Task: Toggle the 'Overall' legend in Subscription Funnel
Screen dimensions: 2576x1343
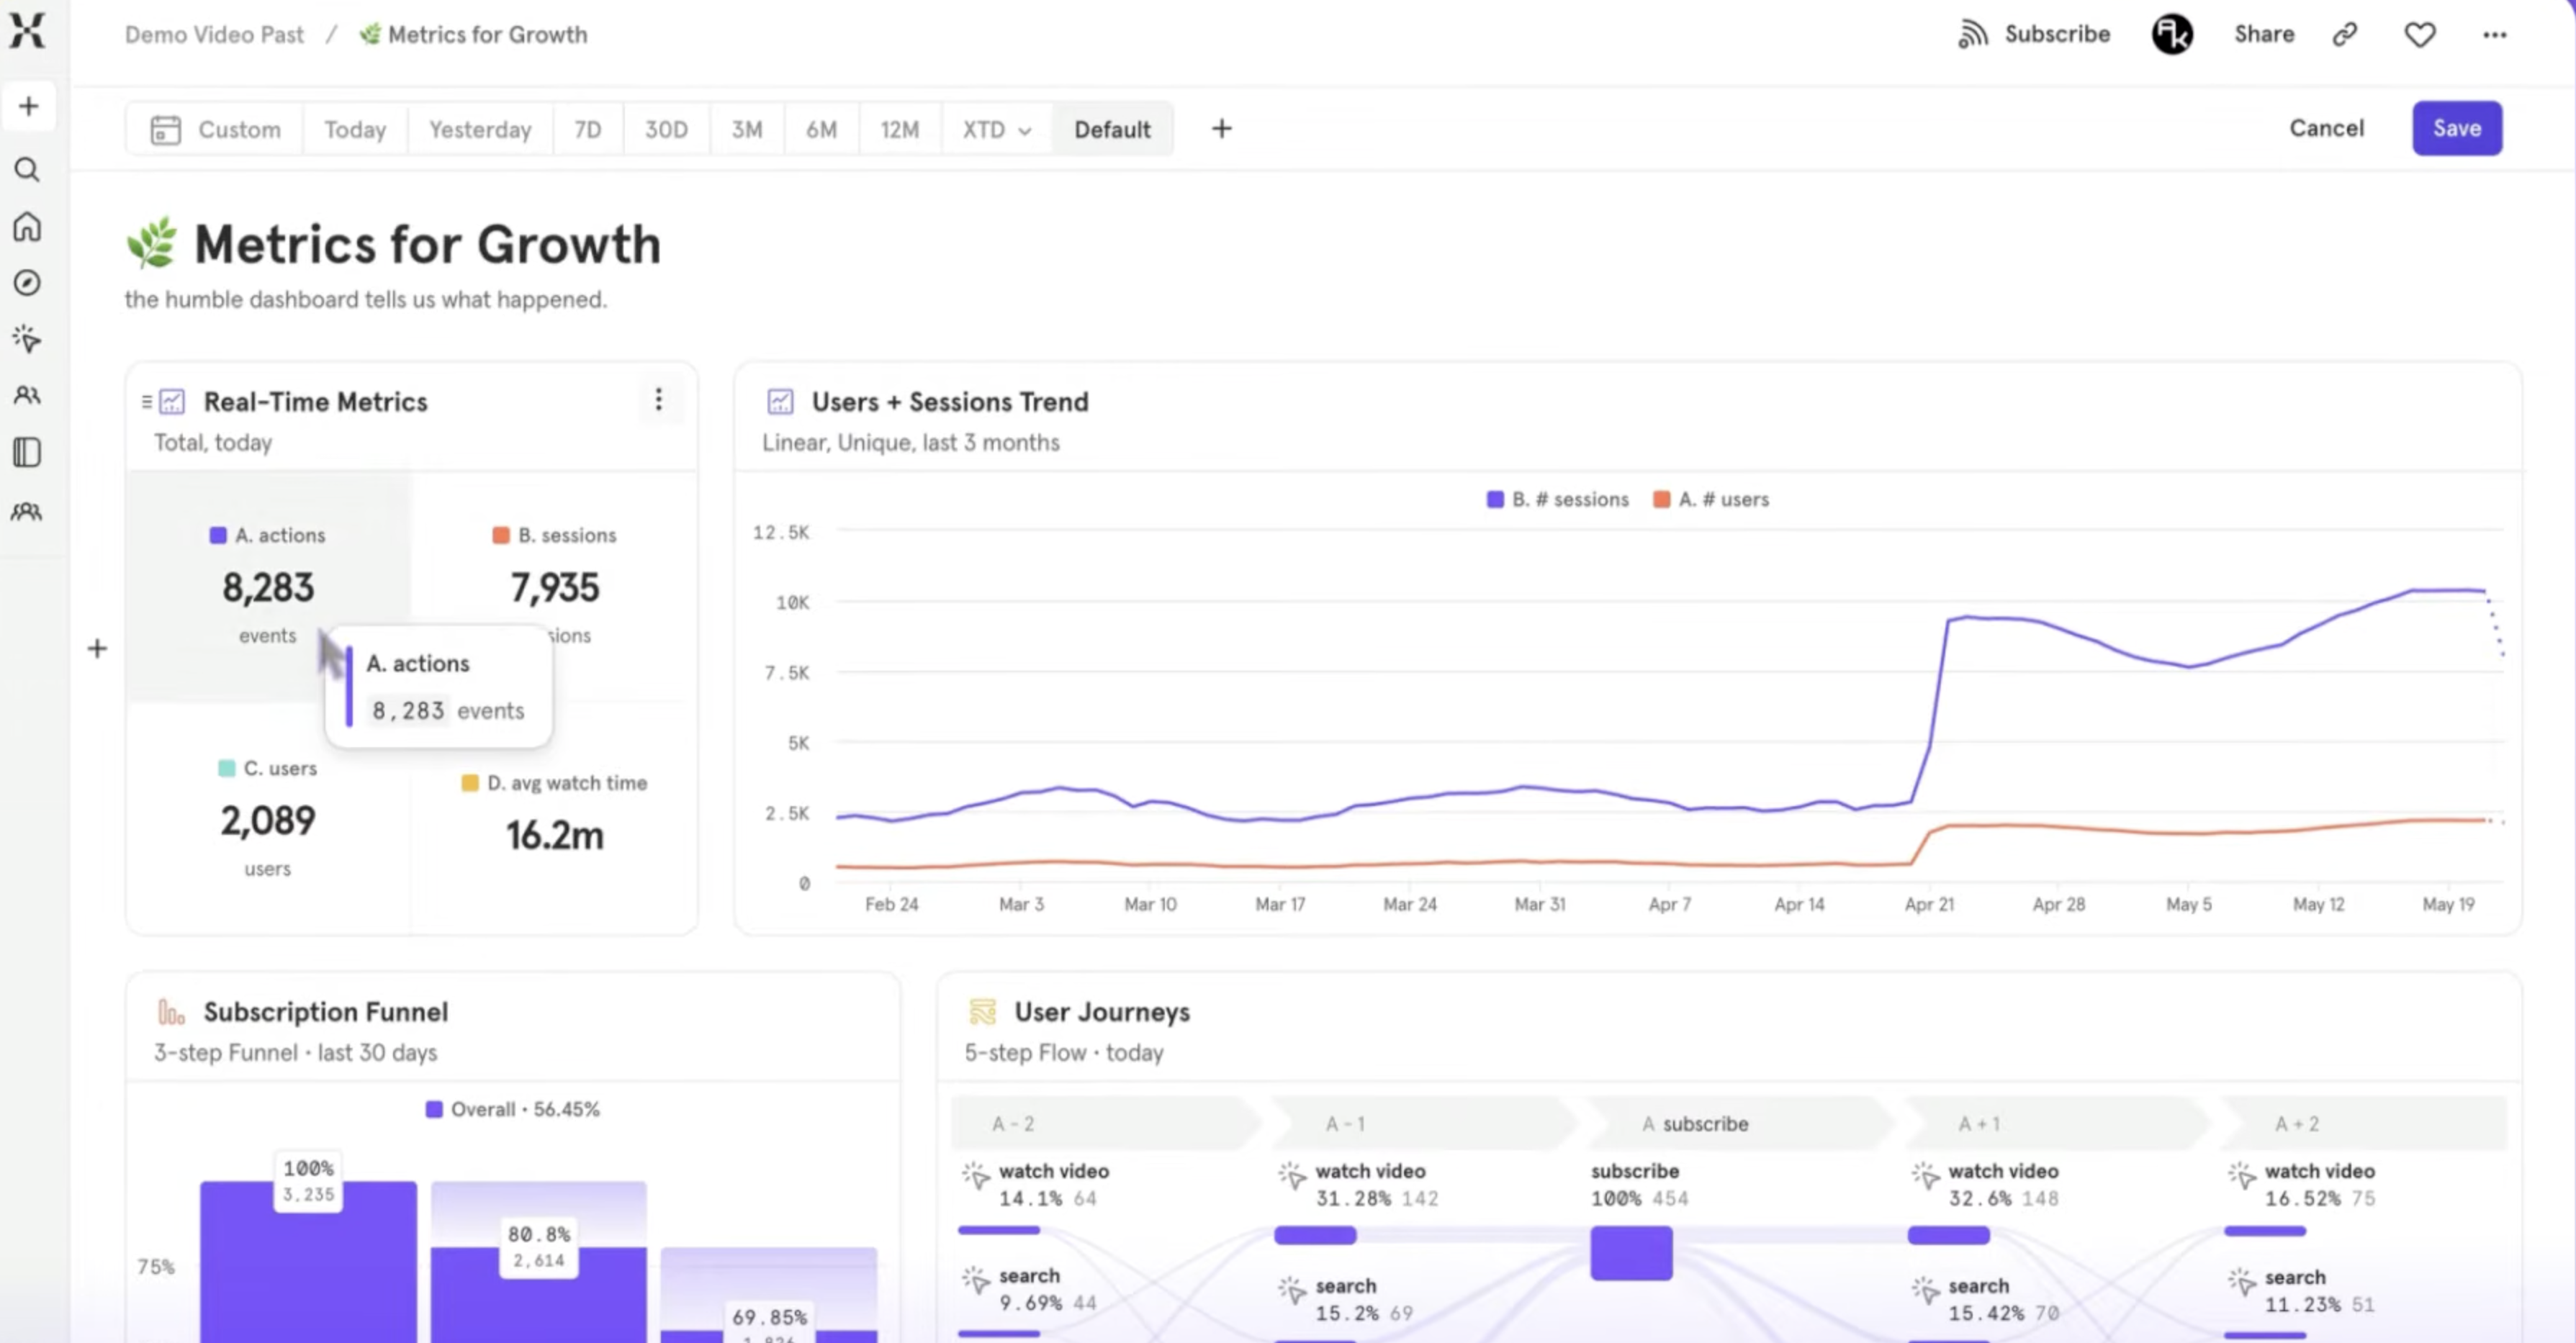Action: (x=514, y=1108)
